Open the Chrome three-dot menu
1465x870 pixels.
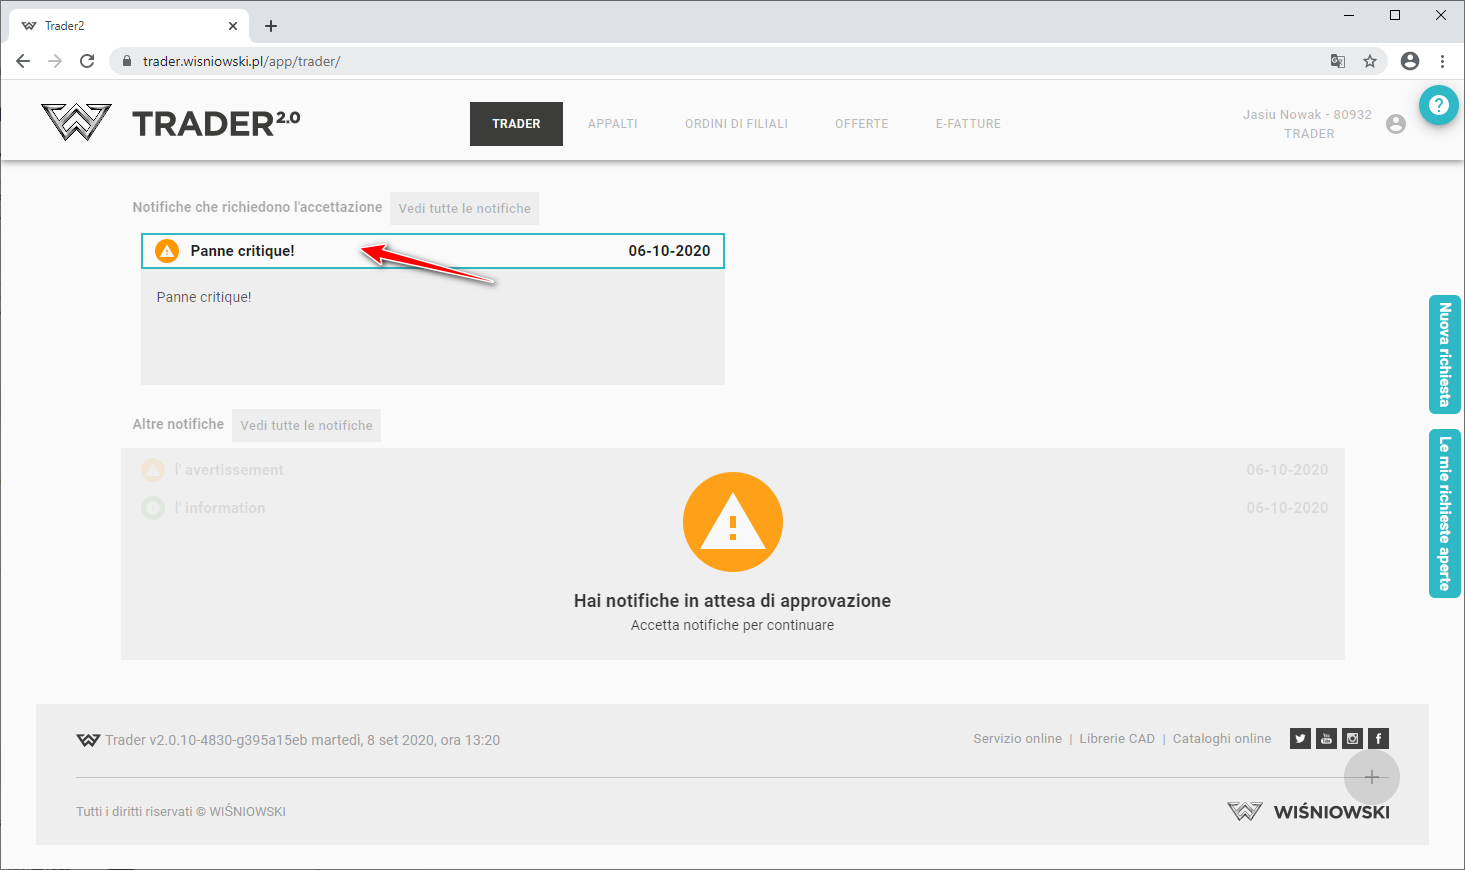pos(1442,61)
